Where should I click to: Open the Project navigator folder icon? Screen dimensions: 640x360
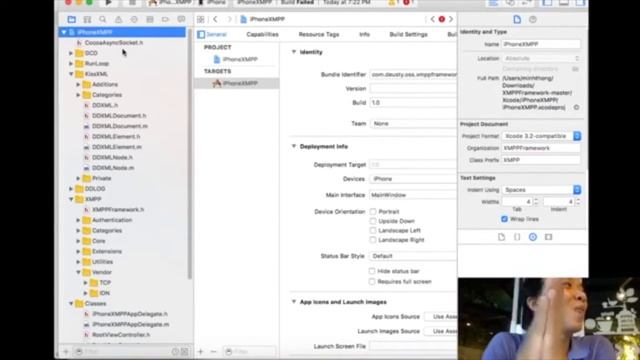71,19
